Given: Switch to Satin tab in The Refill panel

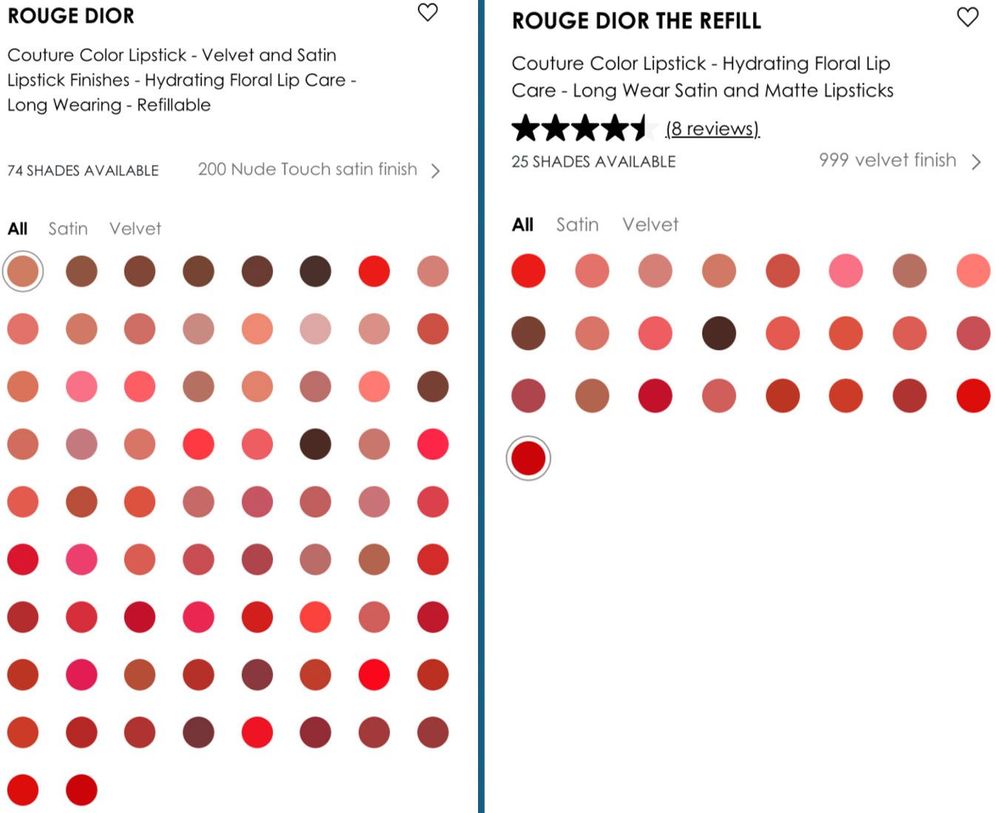Looking at the screenshot, I should tap(577, 225).
